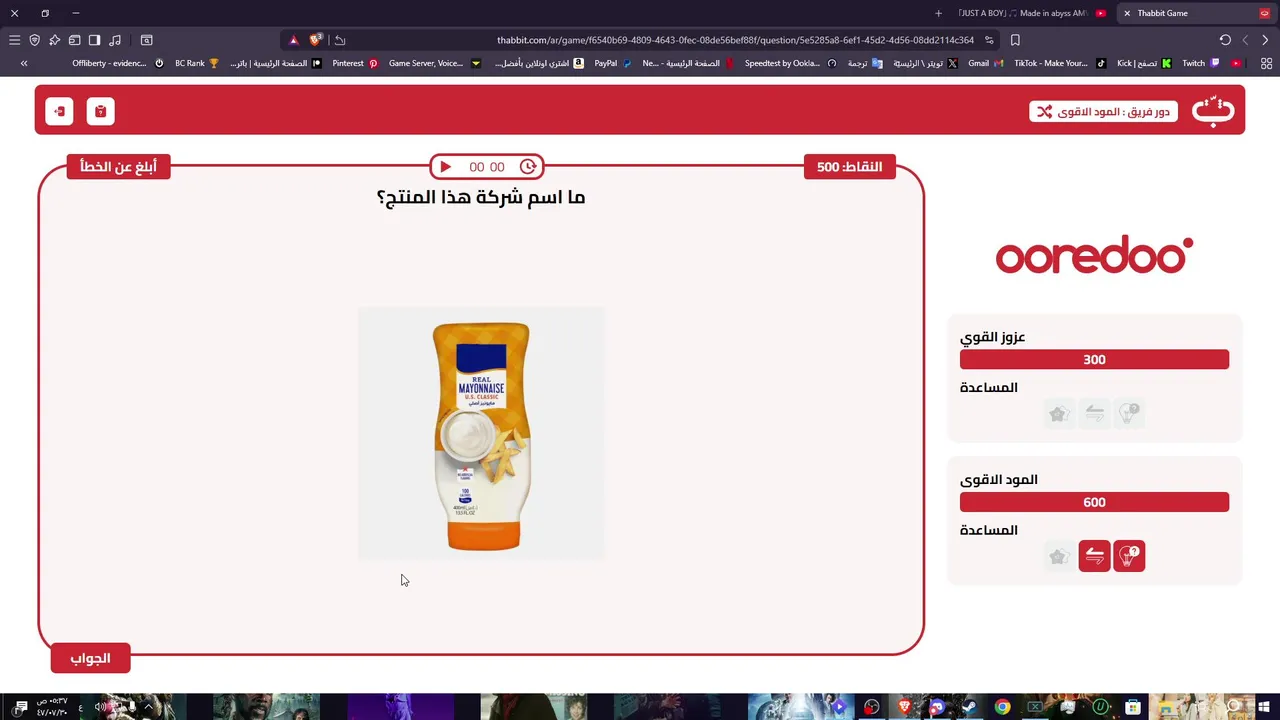Open the TikTok bookmark

click(x=1060, y=63)
